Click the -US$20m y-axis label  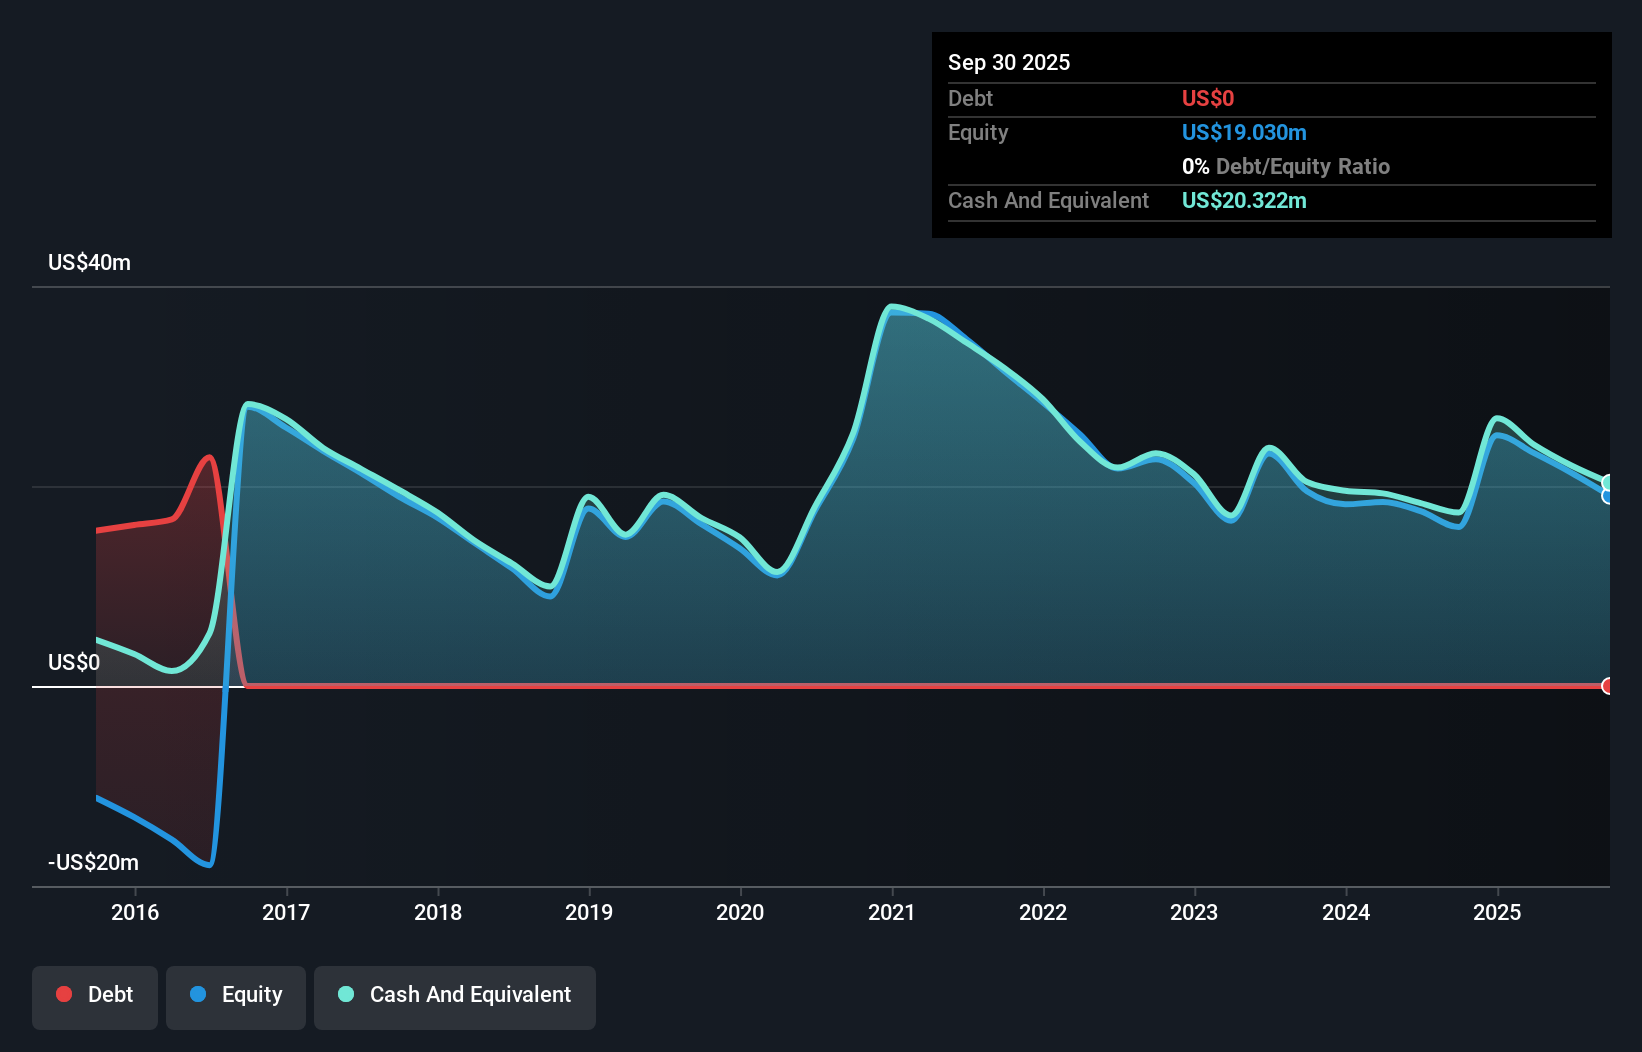click(x=93, y=862)
